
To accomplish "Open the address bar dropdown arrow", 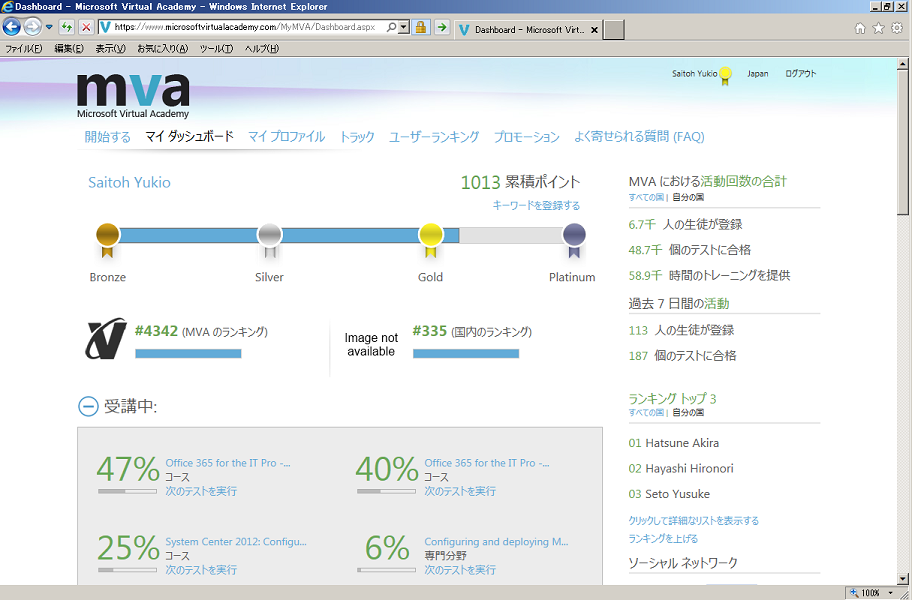I will [404, 28].
